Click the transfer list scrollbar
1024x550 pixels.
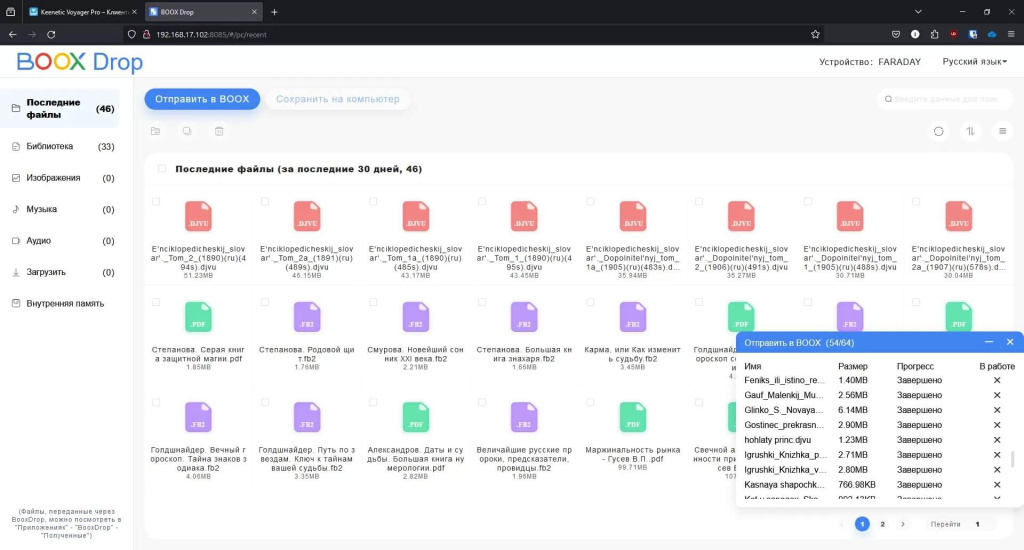[1013, 459]
